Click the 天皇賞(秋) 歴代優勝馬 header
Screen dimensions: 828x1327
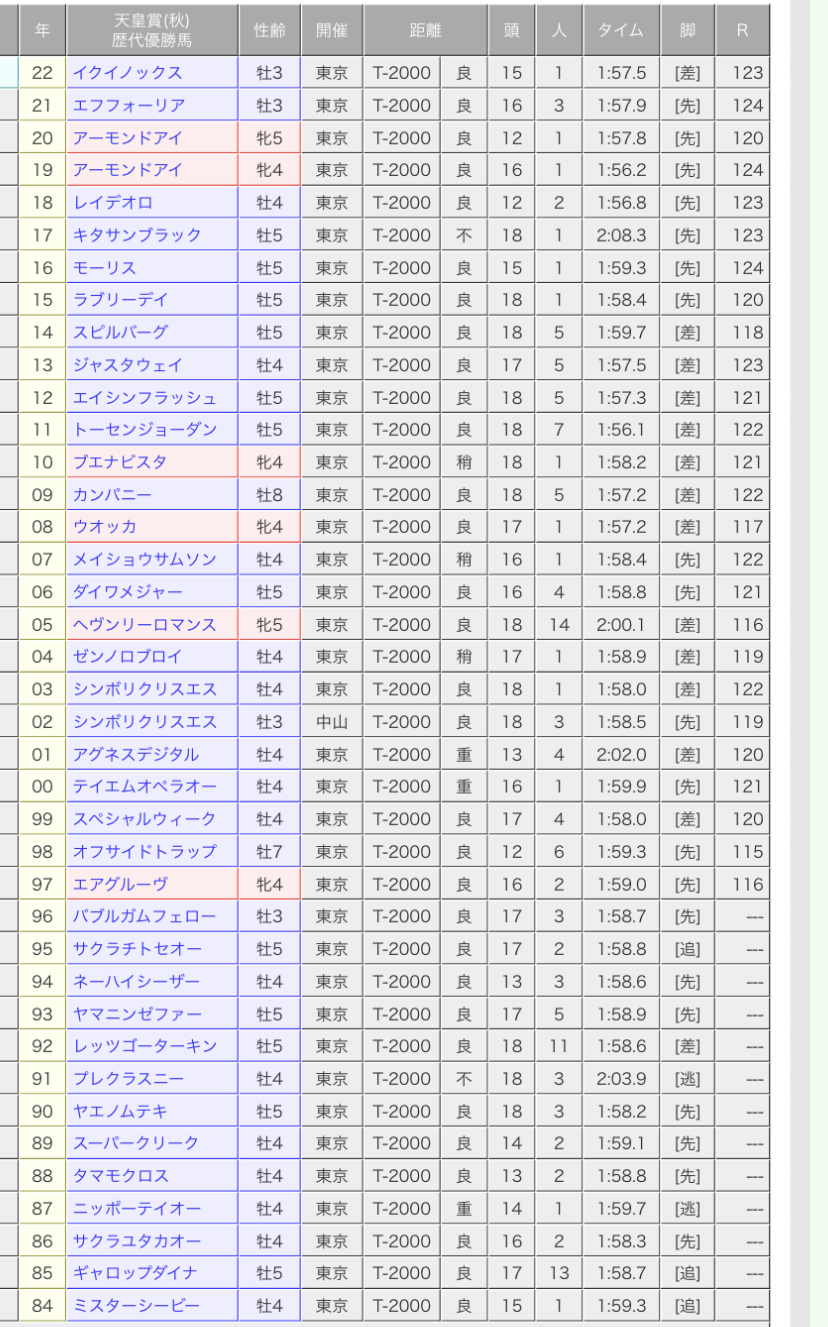152,30
